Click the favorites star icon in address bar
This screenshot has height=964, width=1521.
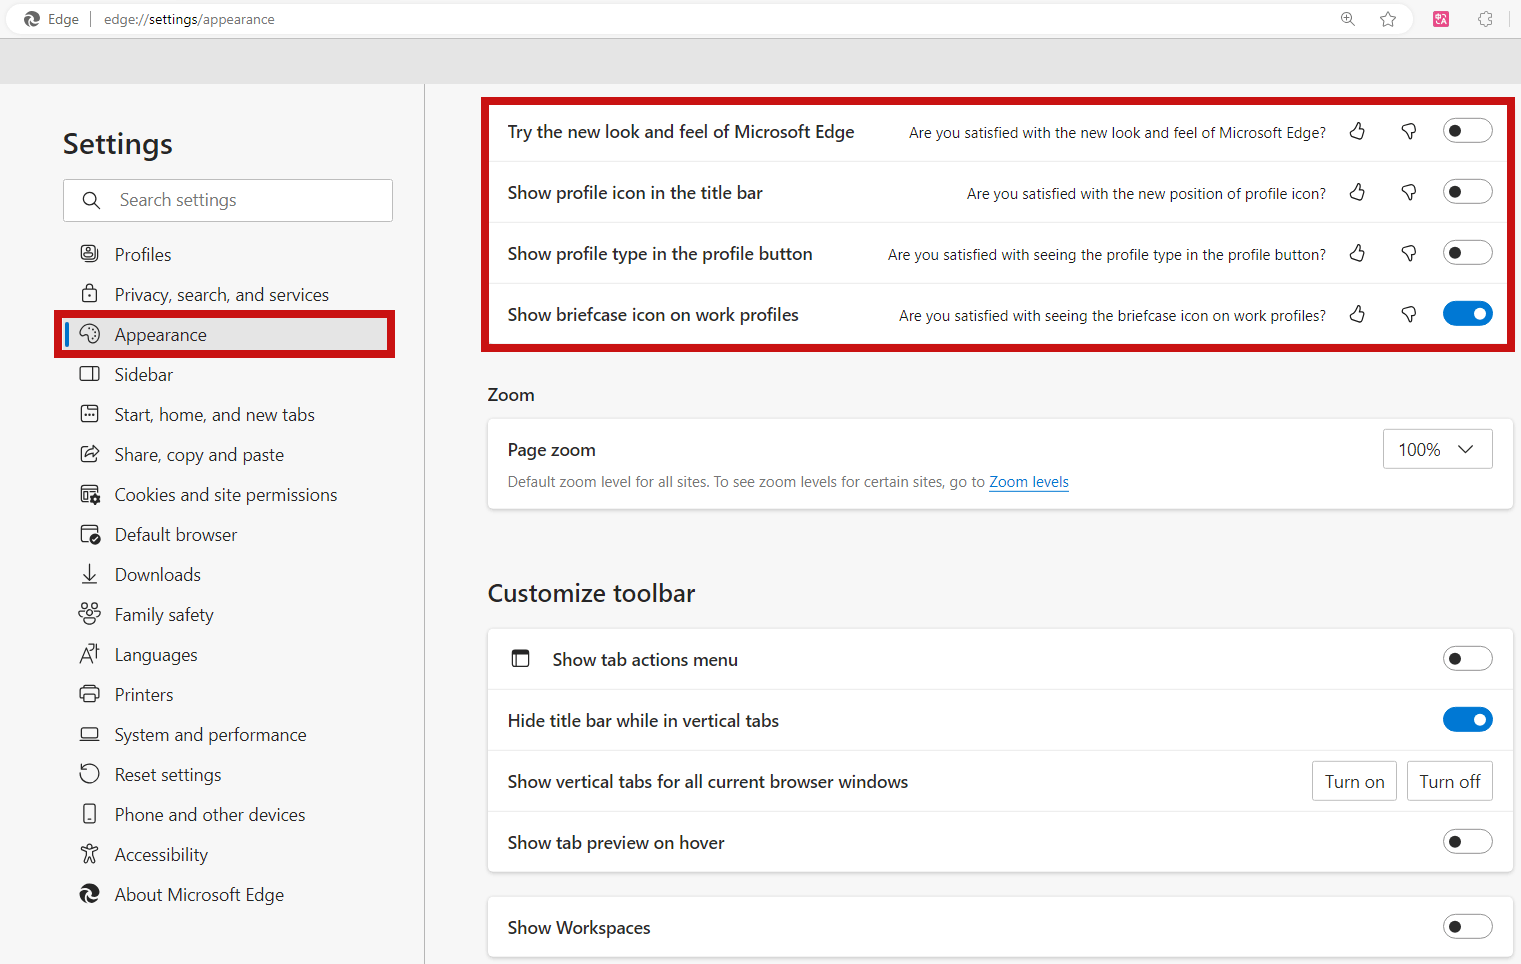pos(1388,19)
